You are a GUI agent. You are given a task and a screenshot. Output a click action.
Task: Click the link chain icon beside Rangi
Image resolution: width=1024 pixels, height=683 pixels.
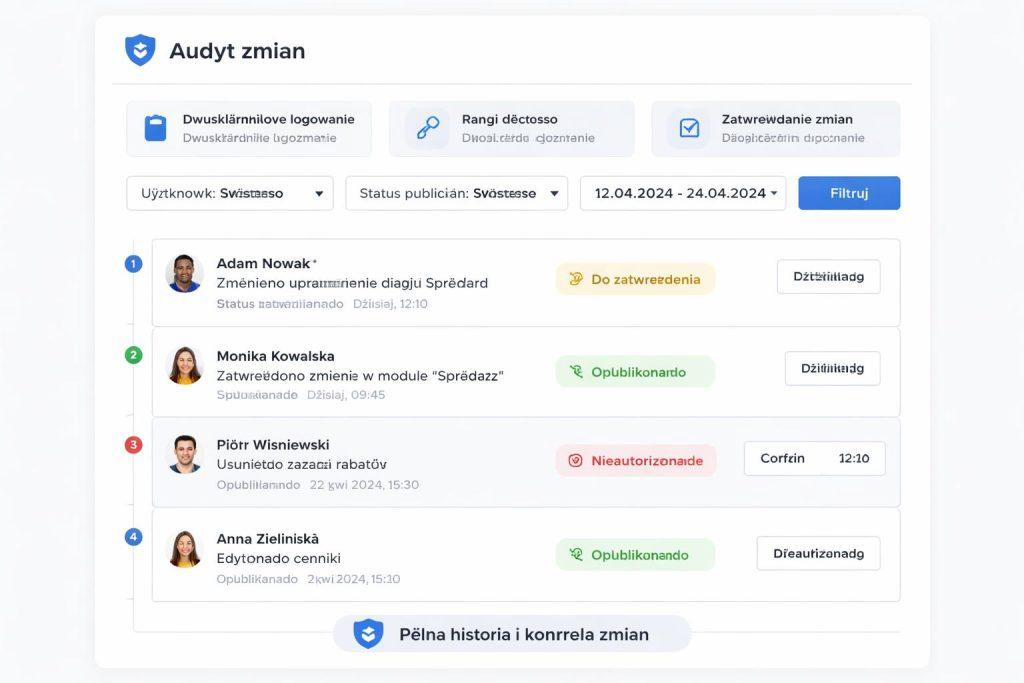click(x=428, y=128)
